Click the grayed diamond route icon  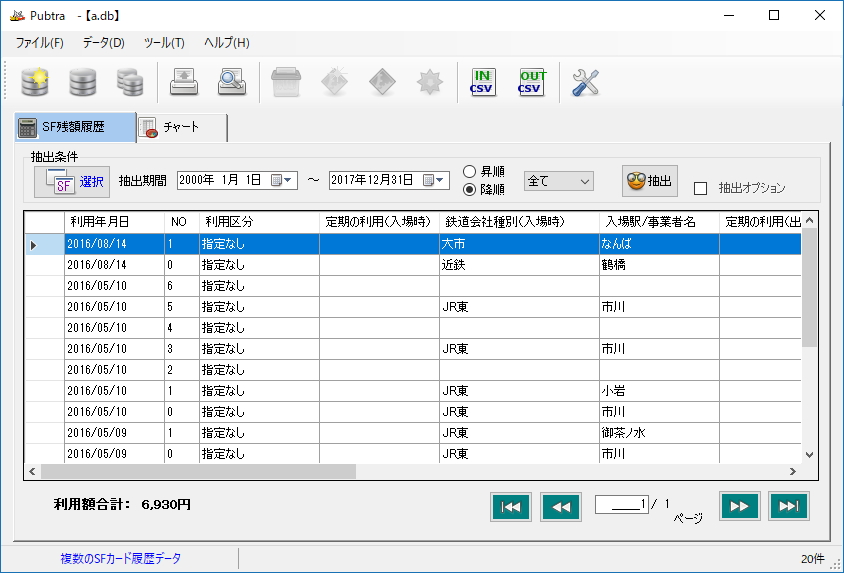[x=382, y=82]
